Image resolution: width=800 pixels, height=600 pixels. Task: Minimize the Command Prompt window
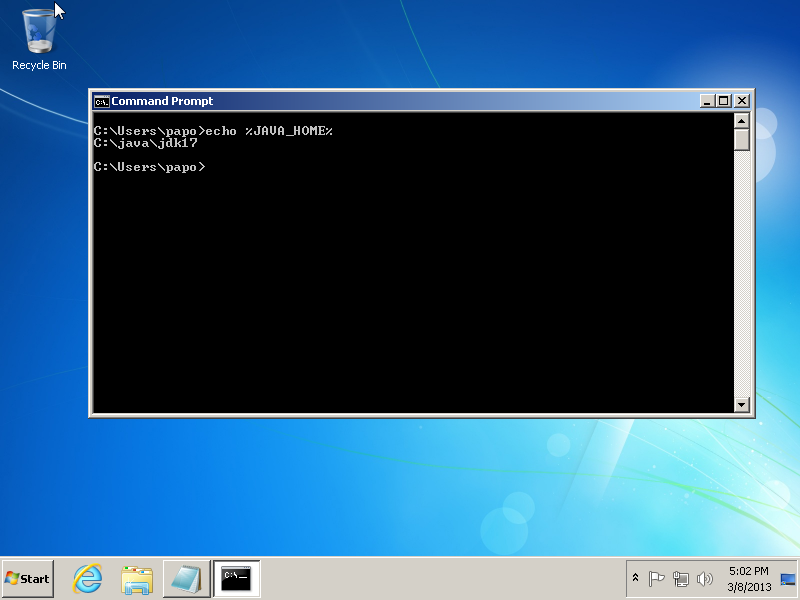click(707, 101)
